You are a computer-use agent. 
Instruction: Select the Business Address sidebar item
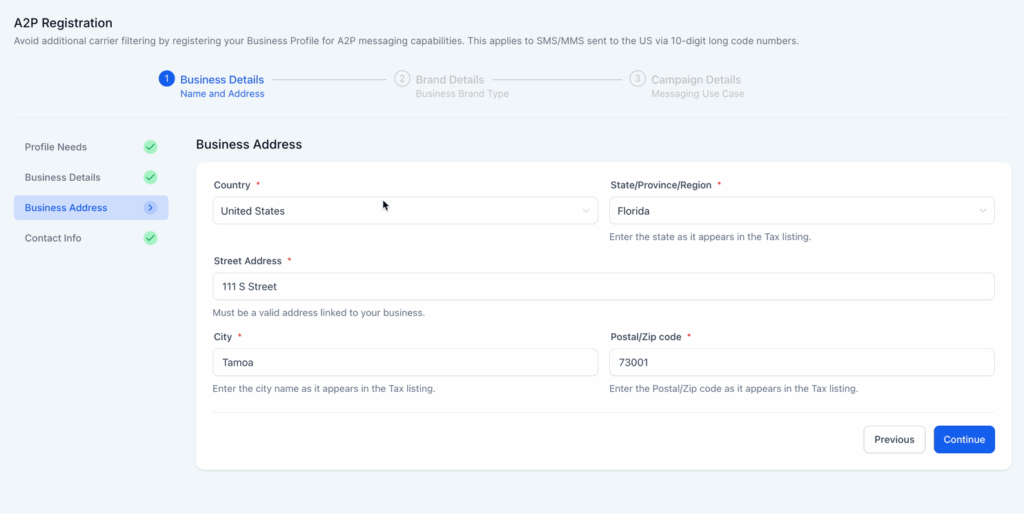click(91, 208)
